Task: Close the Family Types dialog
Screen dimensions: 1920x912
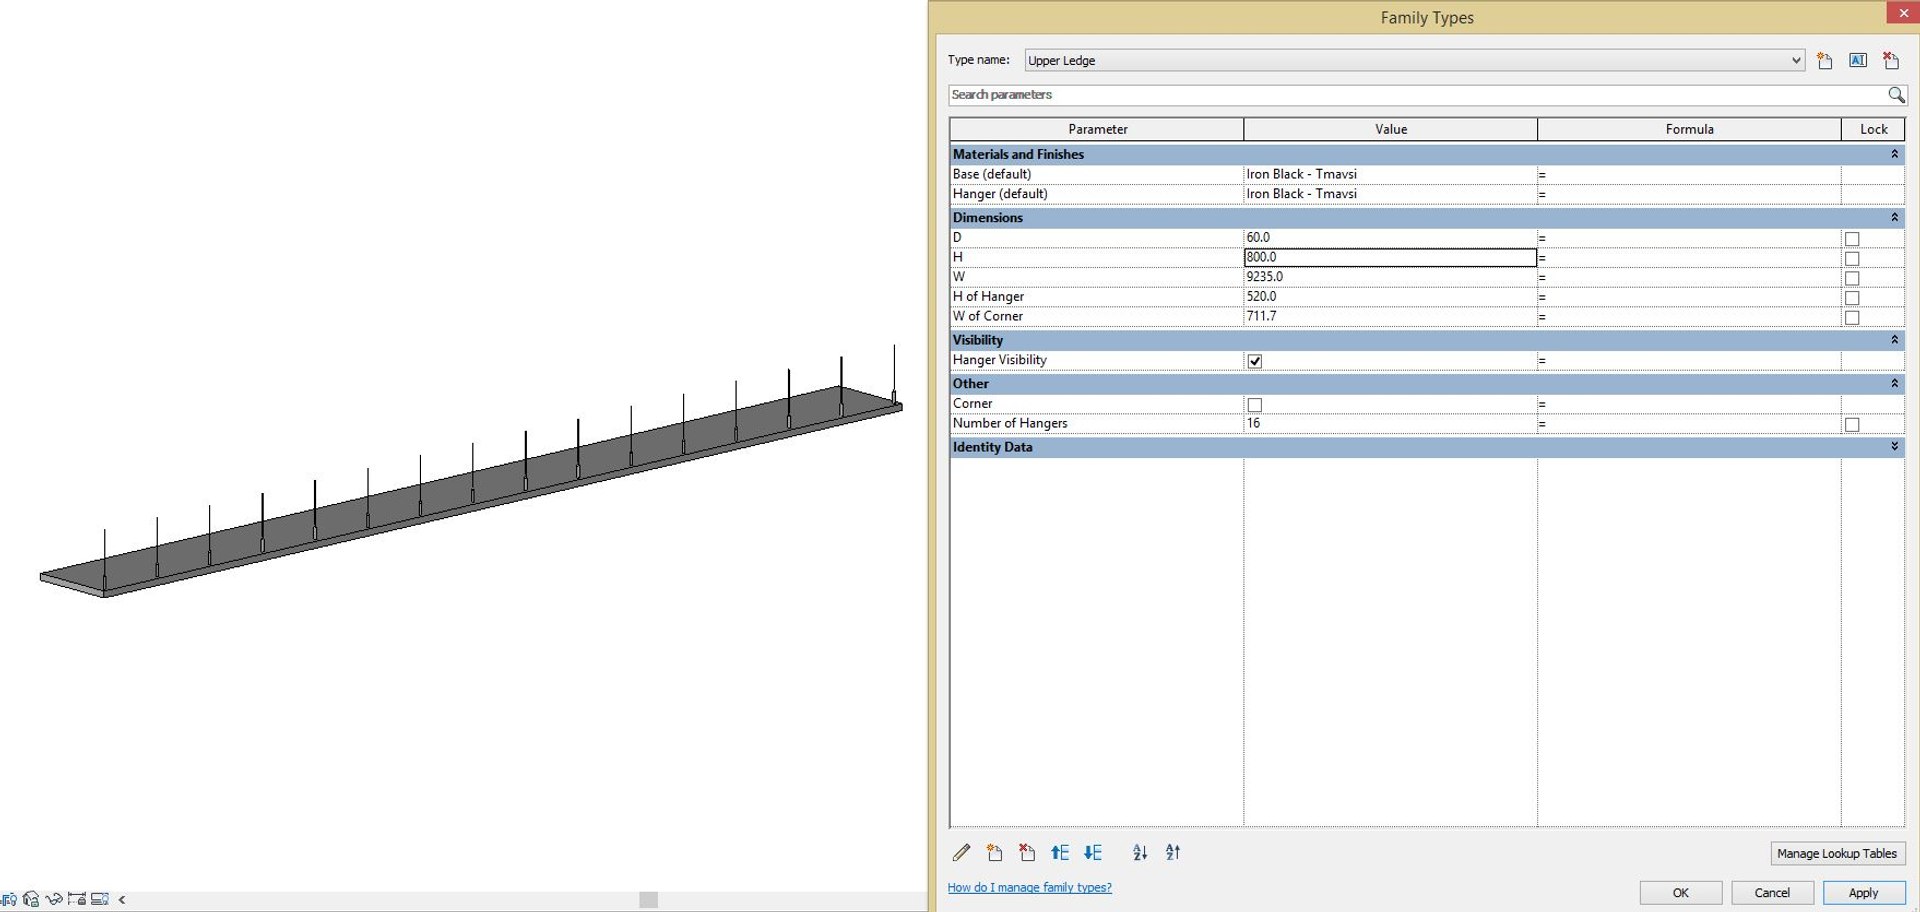Action: click(x=1903, y=12)
